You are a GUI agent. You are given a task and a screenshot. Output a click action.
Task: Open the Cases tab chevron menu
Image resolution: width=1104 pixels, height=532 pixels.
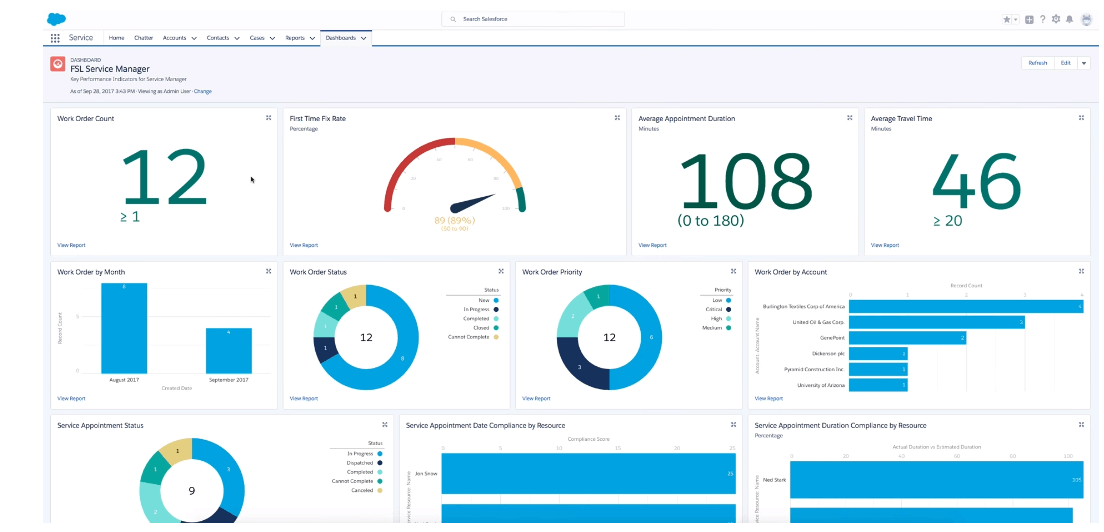[271, 38]
